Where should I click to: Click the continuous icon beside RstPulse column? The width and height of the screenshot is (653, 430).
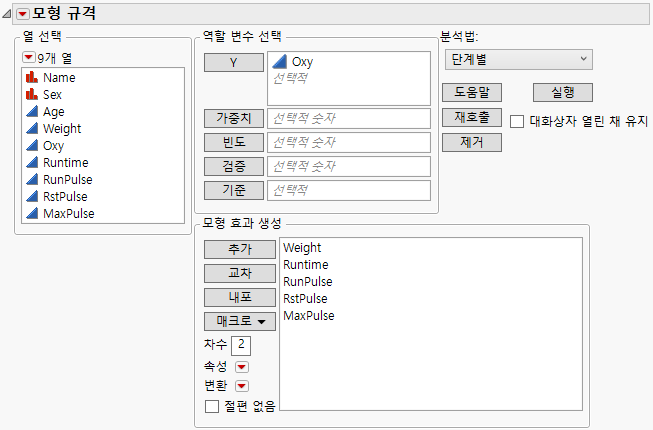(x=32, y=196)
